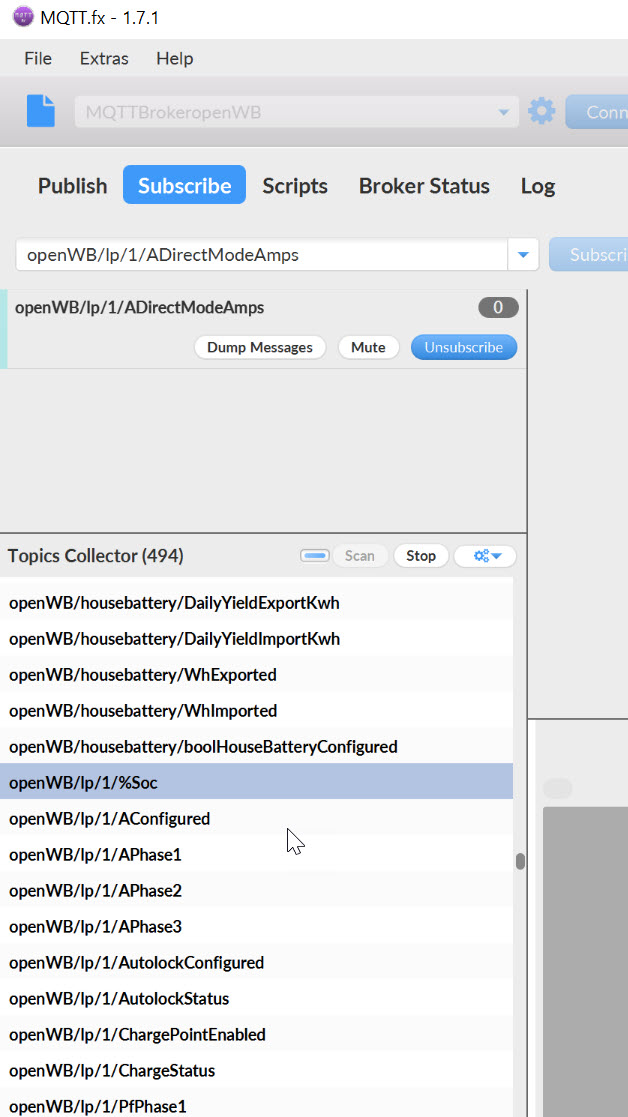Expand the subscribe topic dropdown arrow
628x1117 pixels.
[x=523, y=255]
